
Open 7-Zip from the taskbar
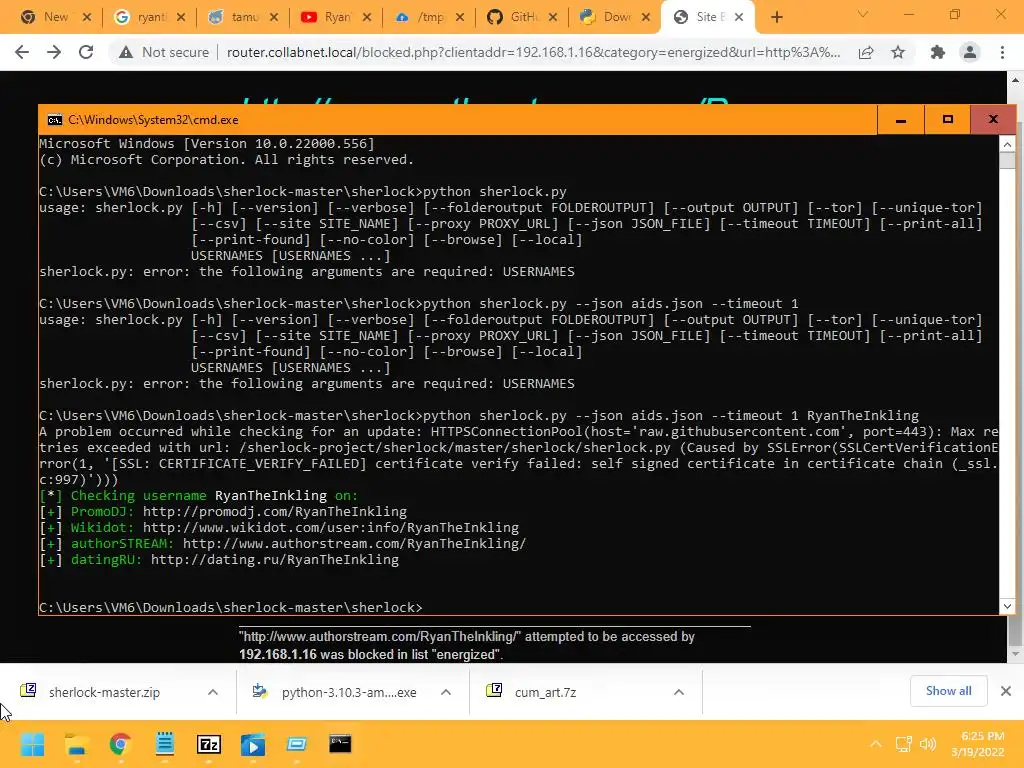click(x=209, y=744)
